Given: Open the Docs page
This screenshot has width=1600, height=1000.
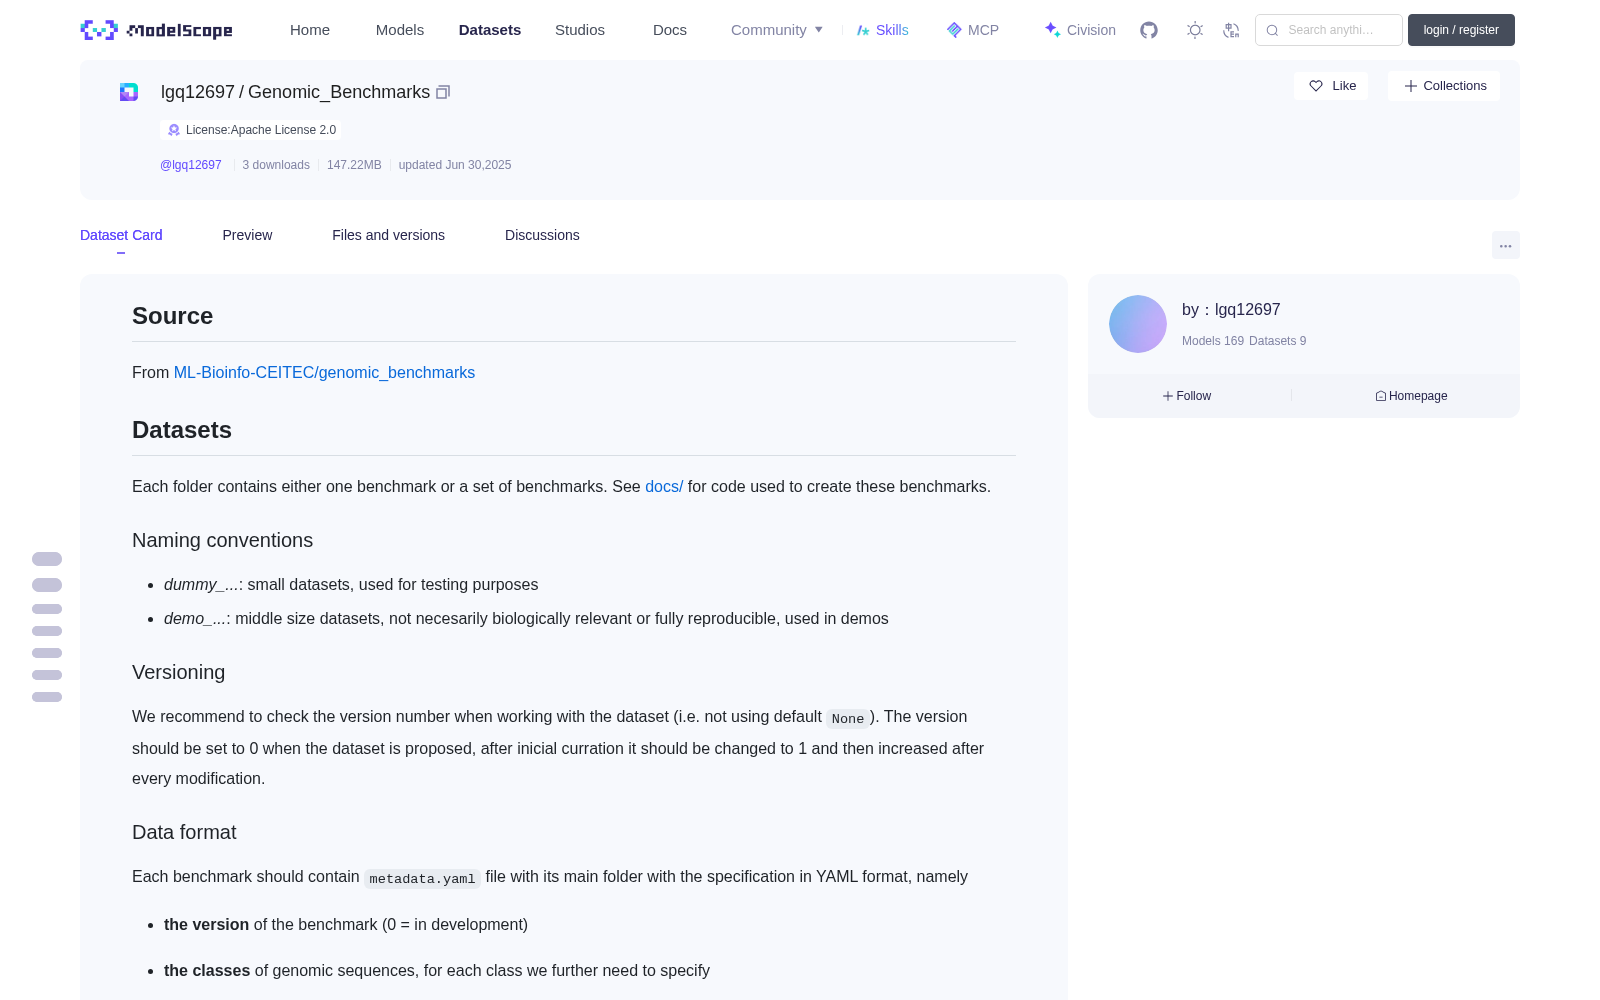Looking at the screenshot, I should click(x=670, y=30).
